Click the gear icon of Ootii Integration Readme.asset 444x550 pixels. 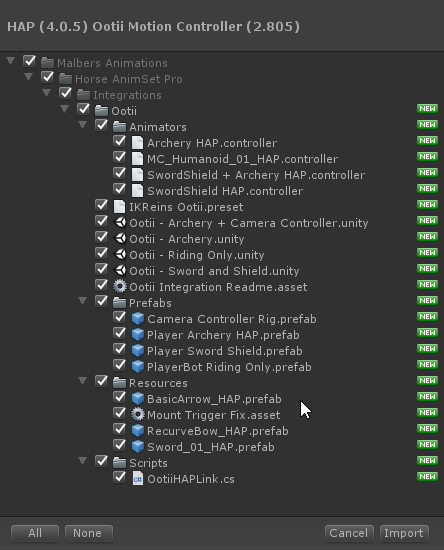tap(120, 287)
